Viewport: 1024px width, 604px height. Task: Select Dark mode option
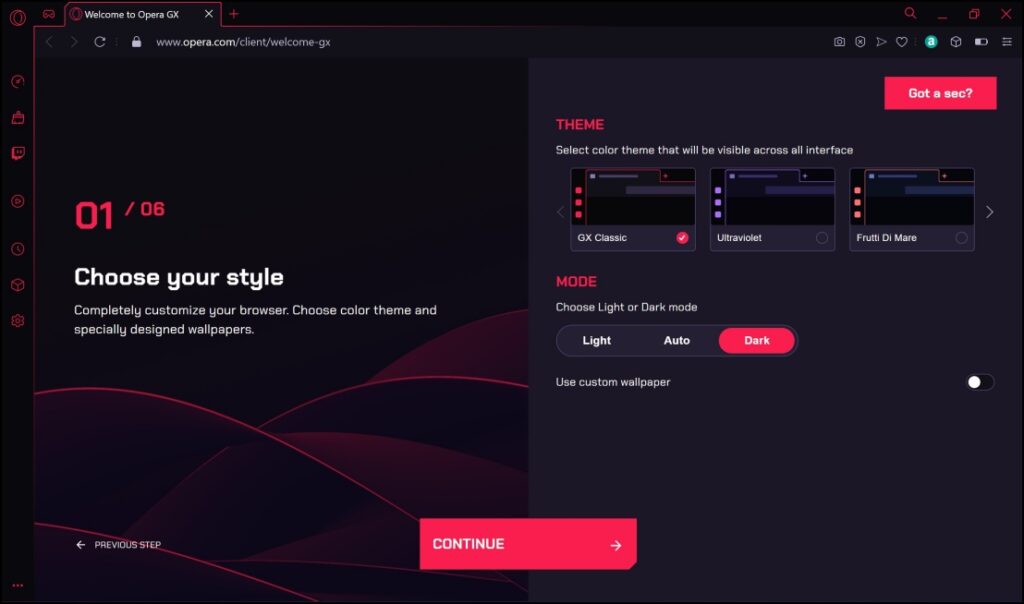(x=756, y=340)
